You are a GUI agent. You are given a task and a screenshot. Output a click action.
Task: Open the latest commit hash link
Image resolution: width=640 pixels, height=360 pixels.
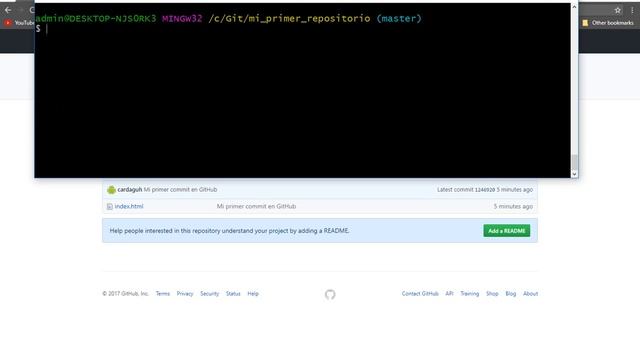(484, 190)
